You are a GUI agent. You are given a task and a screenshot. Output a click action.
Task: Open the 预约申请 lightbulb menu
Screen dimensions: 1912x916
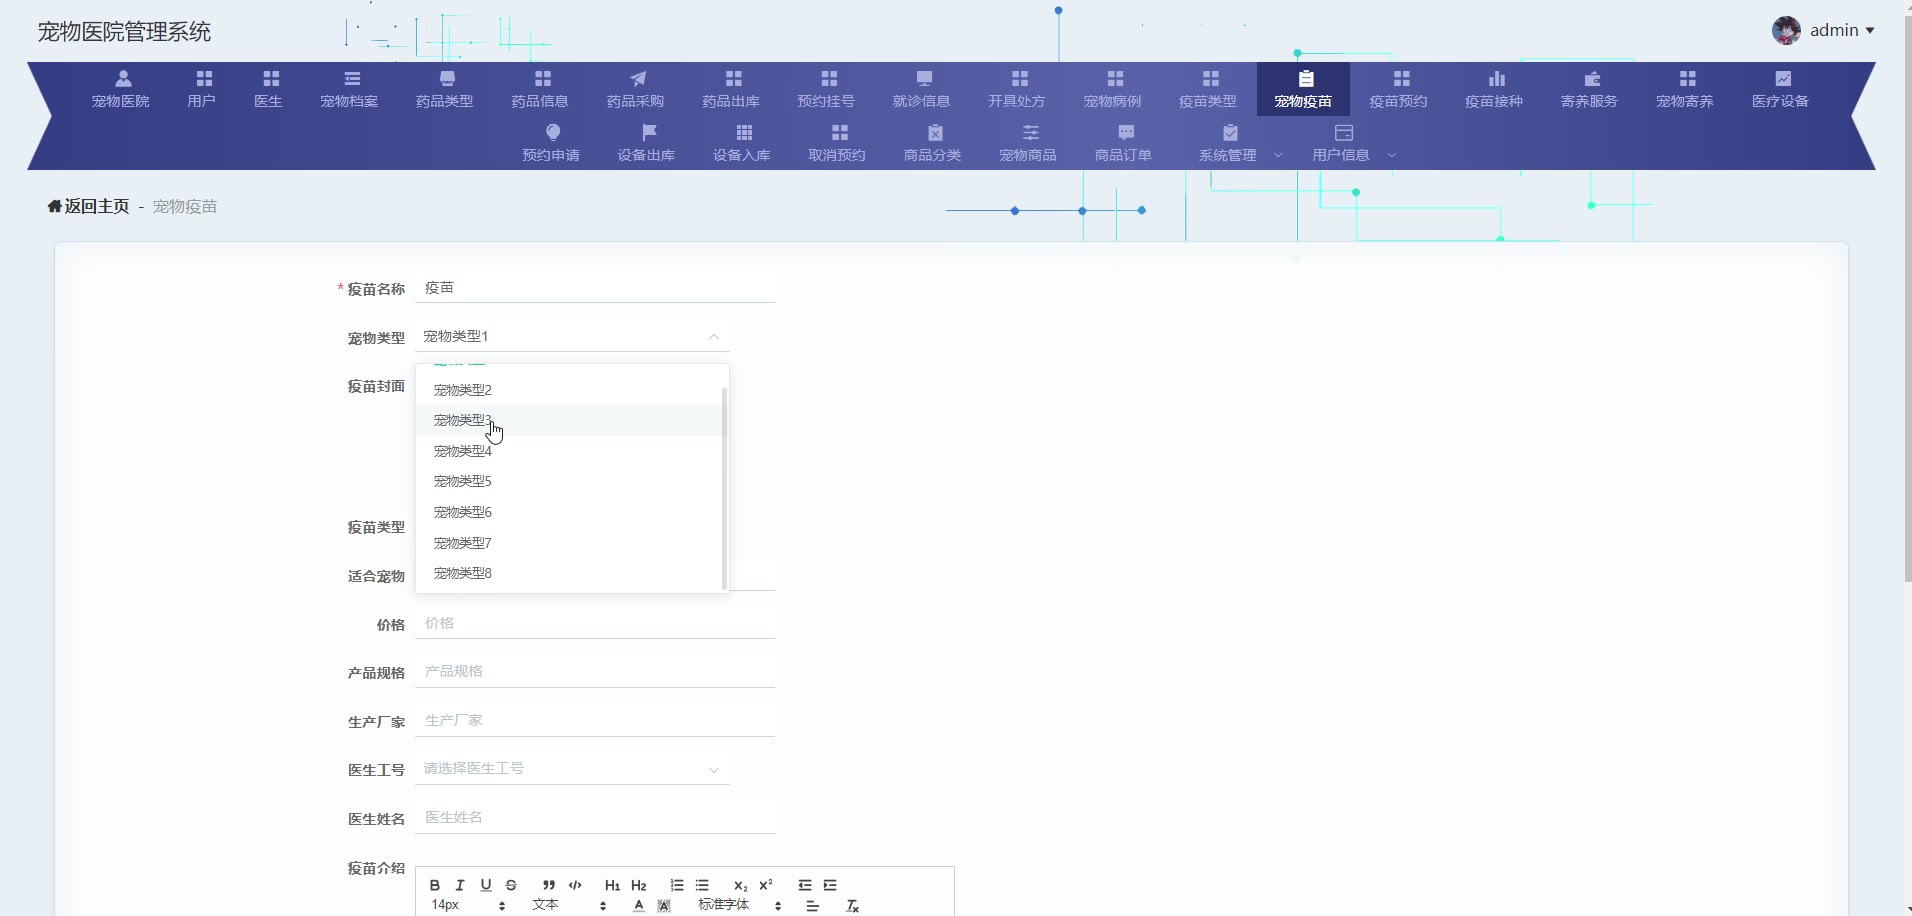pyautogui.click(x=552, y=143)
